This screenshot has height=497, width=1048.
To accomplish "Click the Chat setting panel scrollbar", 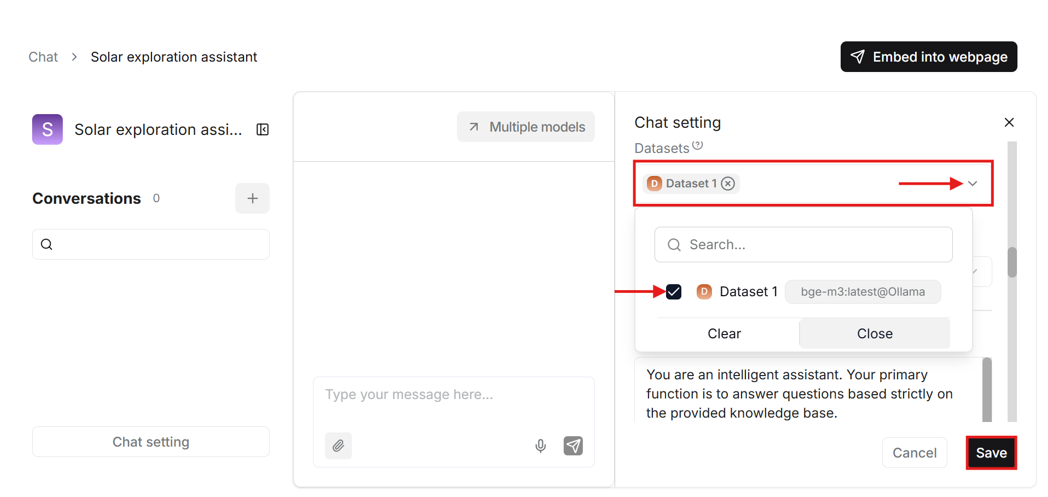I will (x=1012, y=262).
